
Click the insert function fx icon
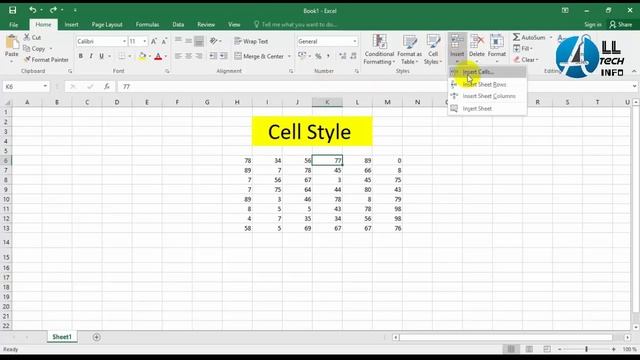tap(107, 86)
